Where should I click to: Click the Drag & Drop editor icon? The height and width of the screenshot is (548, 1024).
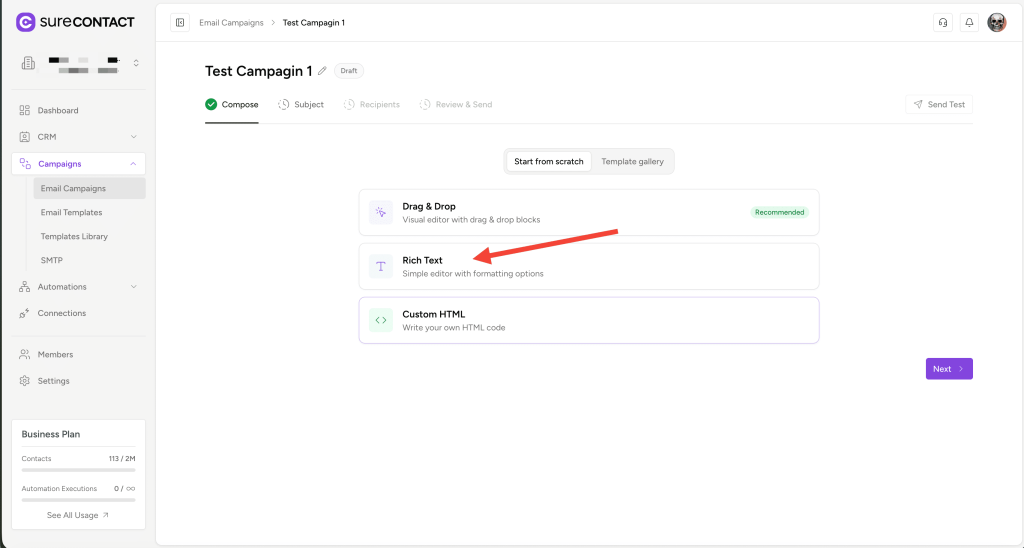tap(381, 212)
